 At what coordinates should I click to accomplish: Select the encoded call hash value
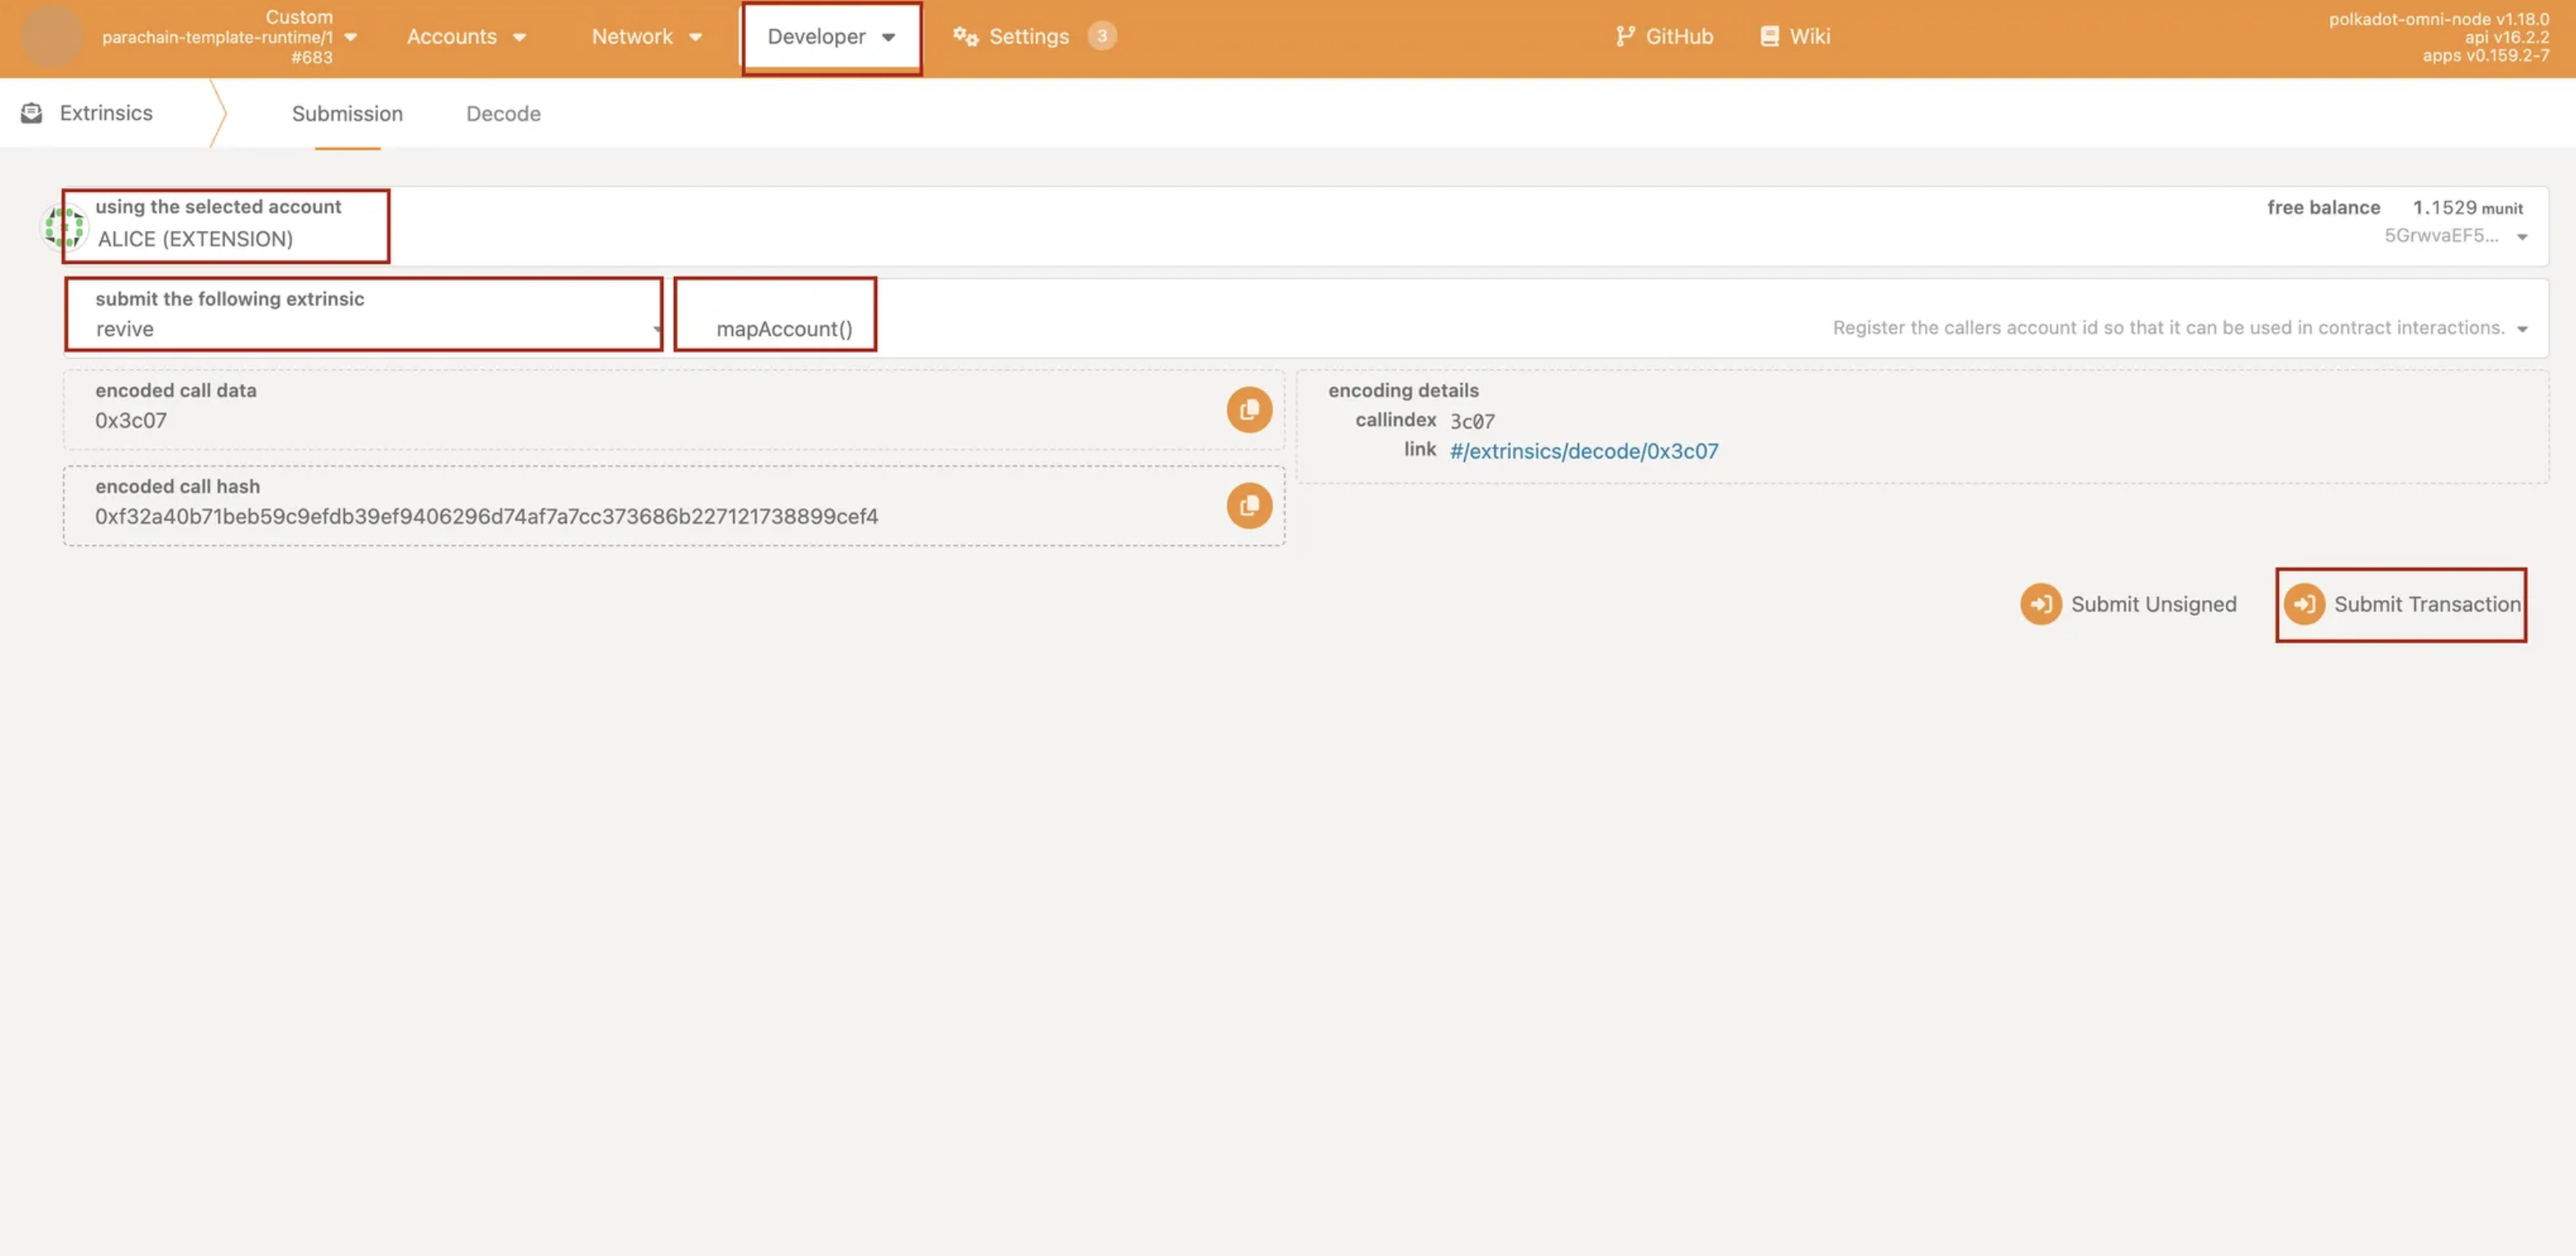pyautogui.click(x=486, y=517)
